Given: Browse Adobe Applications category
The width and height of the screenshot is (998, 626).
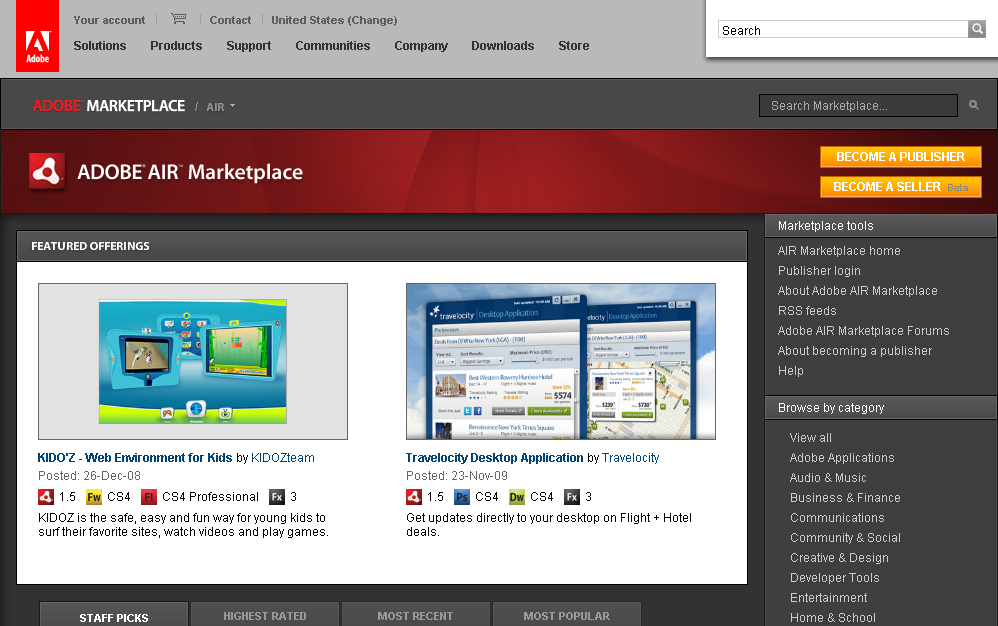Looking at the screenshot, I should click(842, 457).
